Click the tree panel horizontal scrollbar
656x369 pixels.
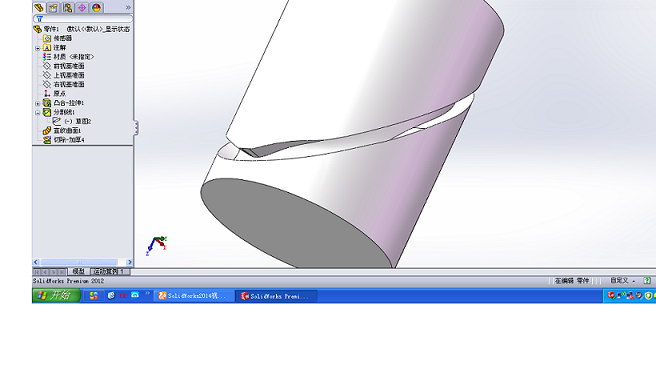[x=82, y=262]
